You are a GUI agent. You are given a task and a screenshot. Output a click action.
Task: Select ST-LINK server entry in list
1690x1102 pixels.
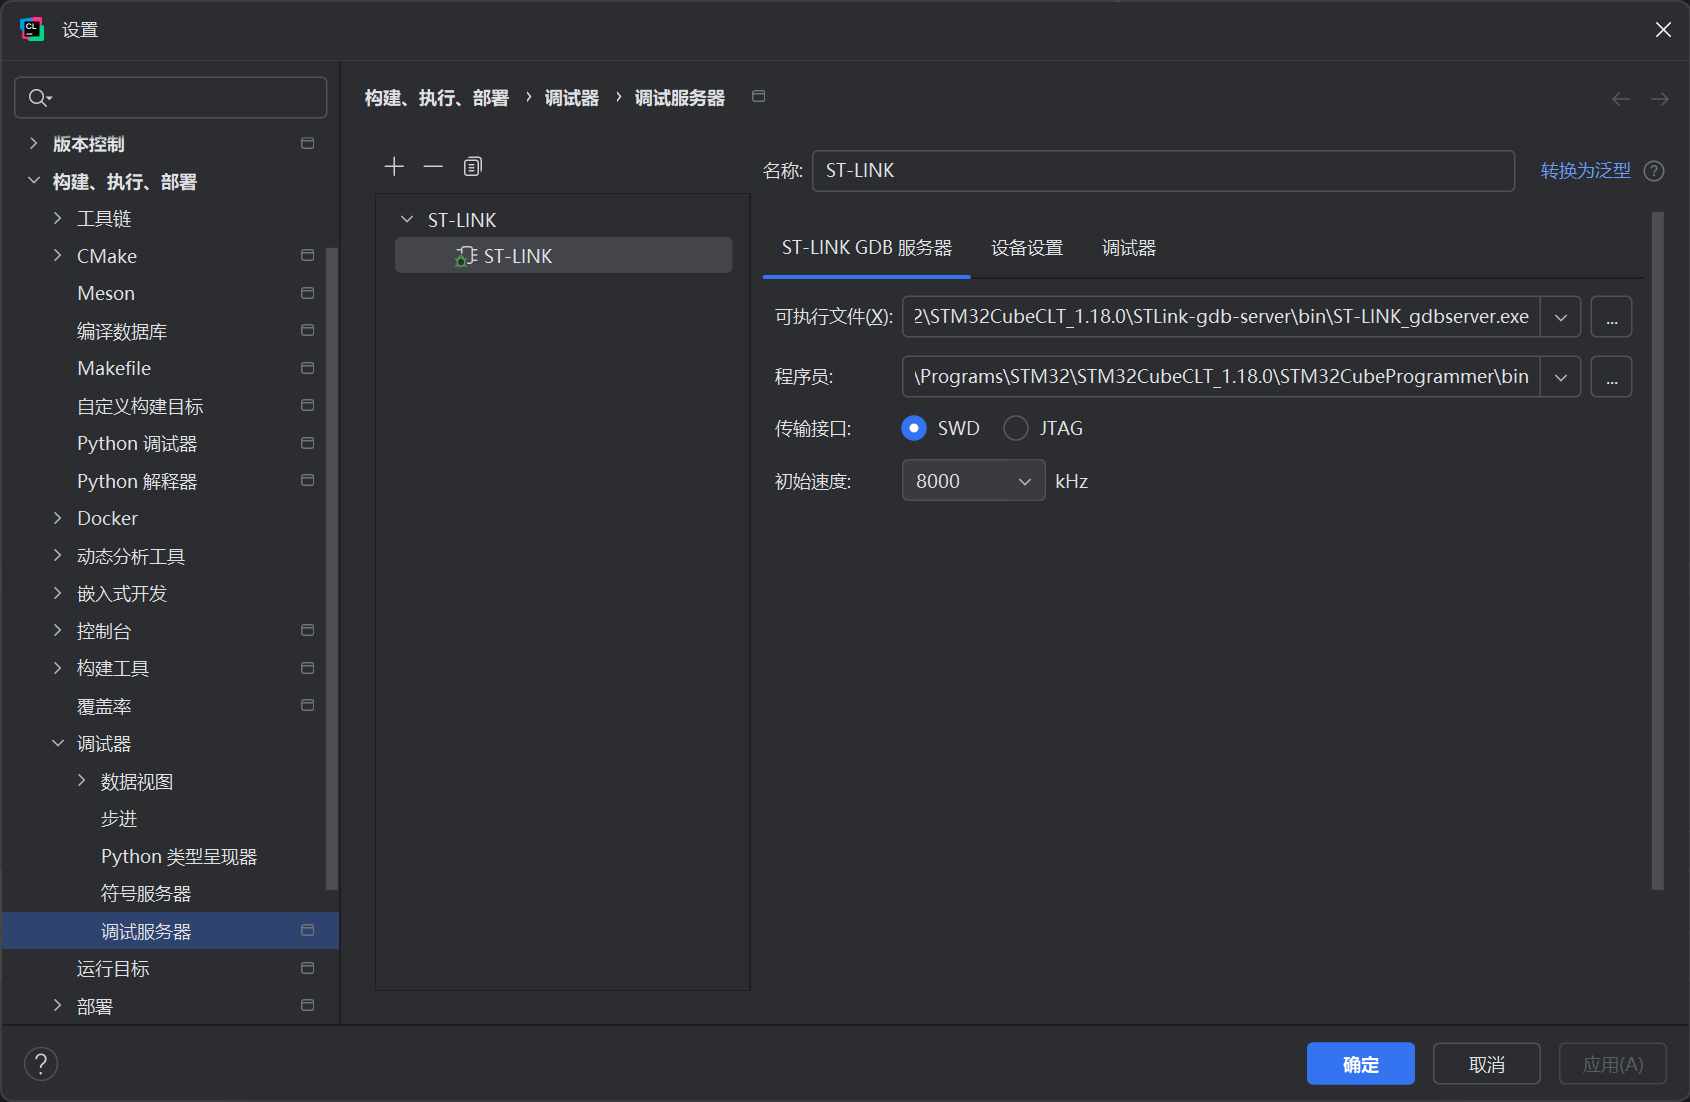pos(563,256)
